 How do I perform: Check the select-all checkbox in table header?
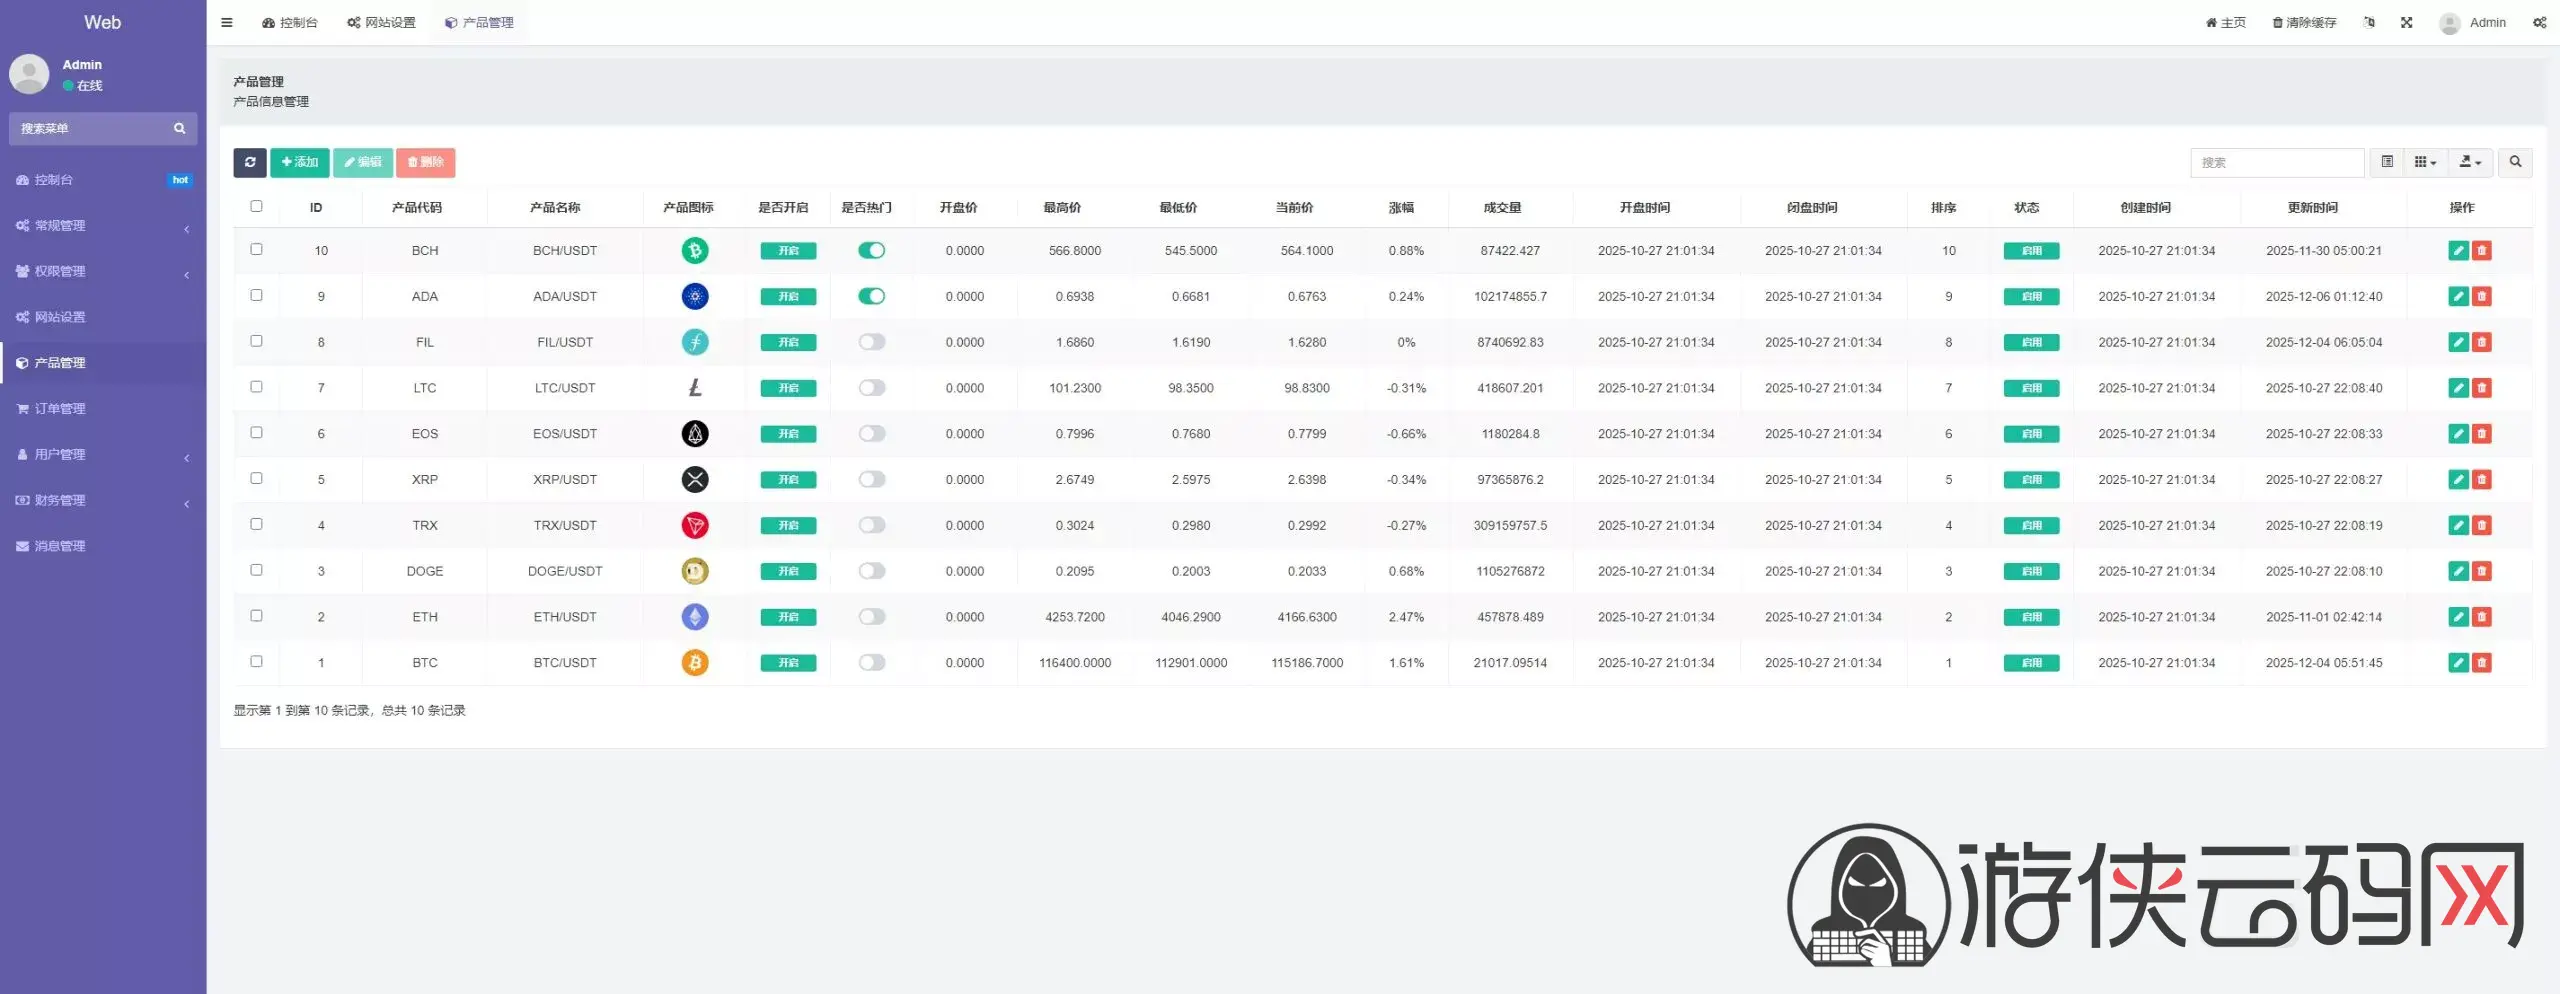pyautogui.click(x=256, y=207)
